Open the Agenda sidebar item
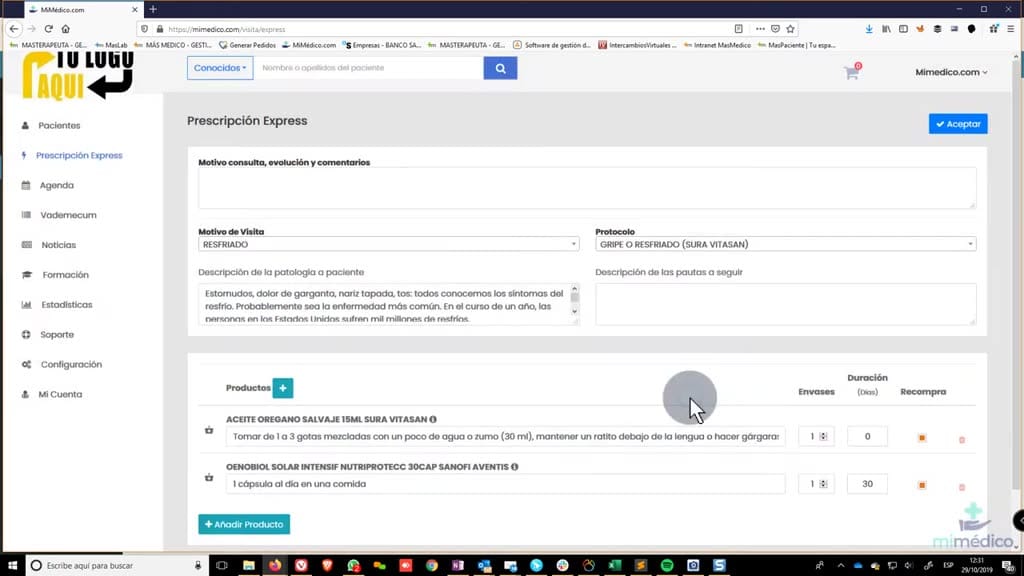 (x=57, y=185)
